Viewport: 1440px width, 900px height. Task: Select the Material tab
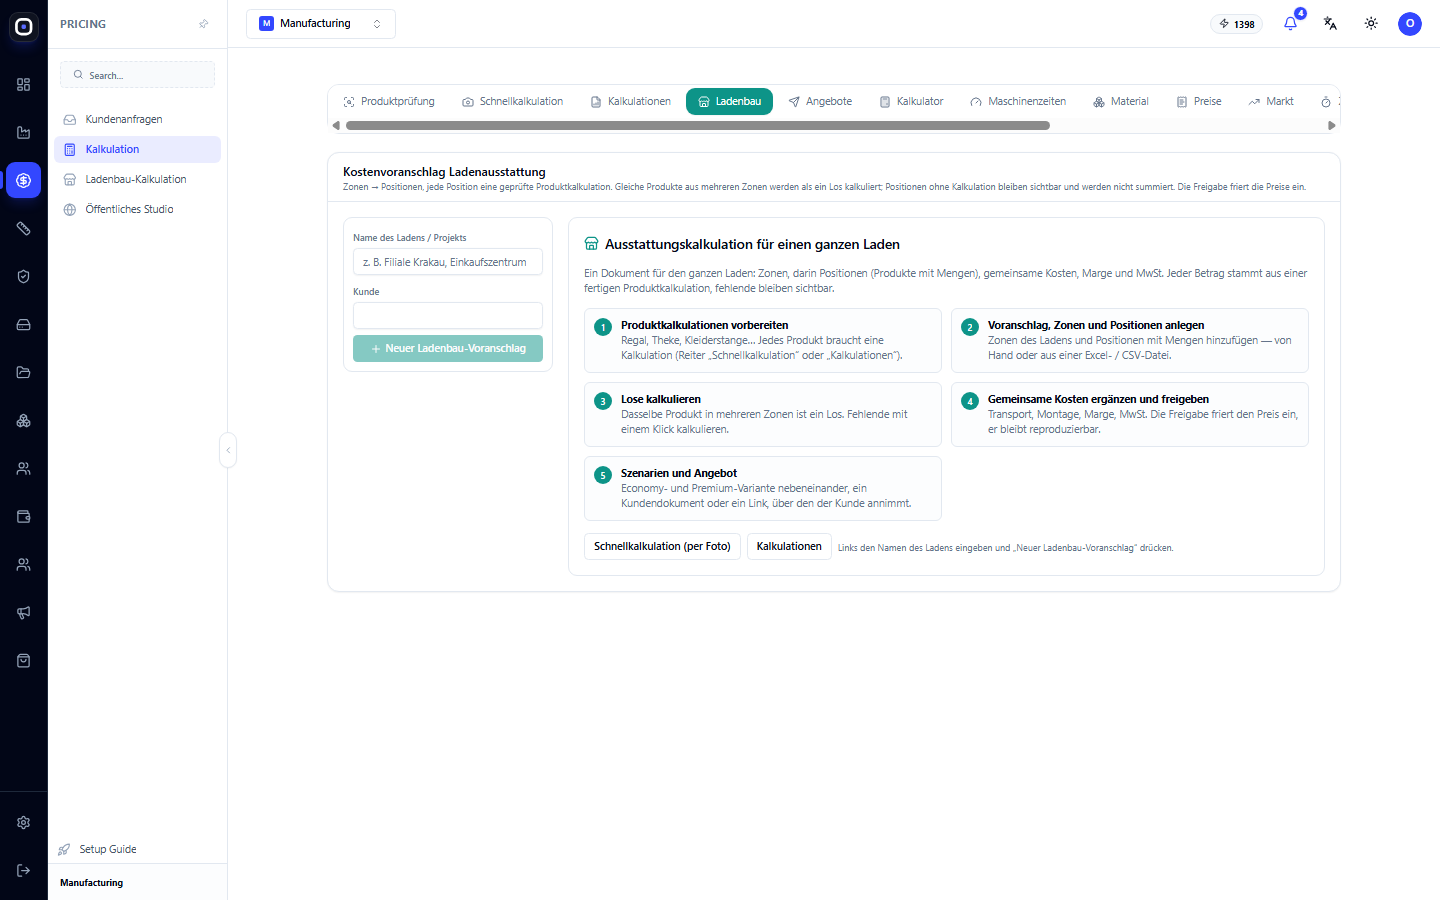pyautogui.click(x=1121, y=102)
